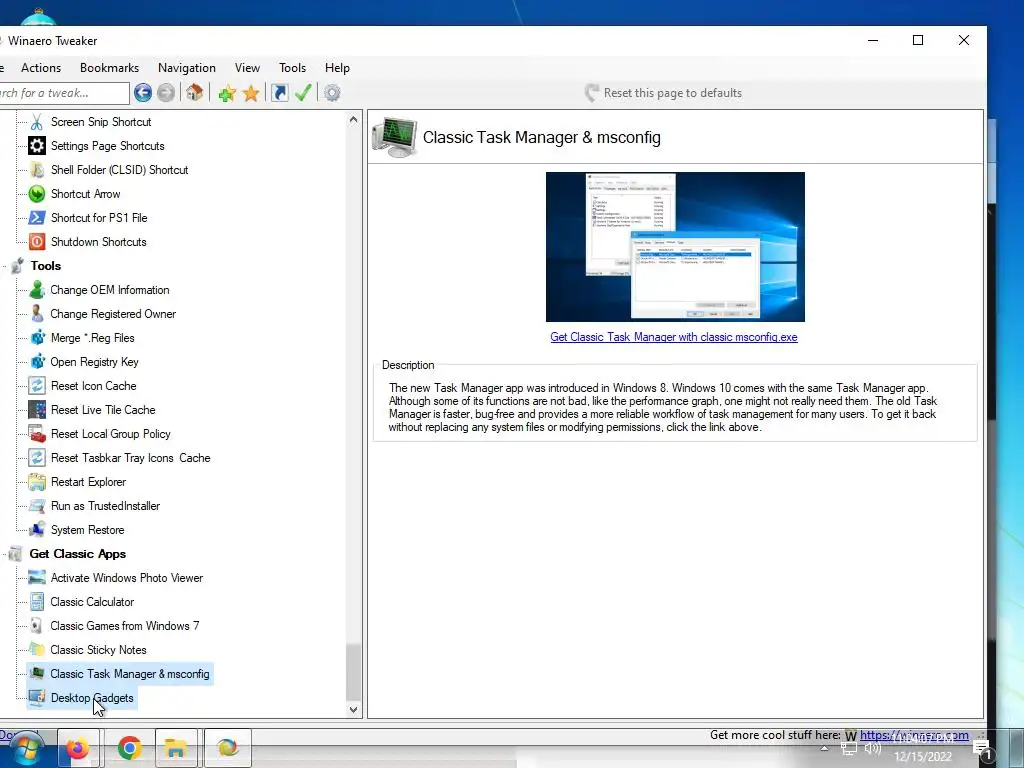Click Shell Folder (CLSID) Shortcut icon
The height and width of the screenshot is (768, 1024).
[x=37, y=170]
